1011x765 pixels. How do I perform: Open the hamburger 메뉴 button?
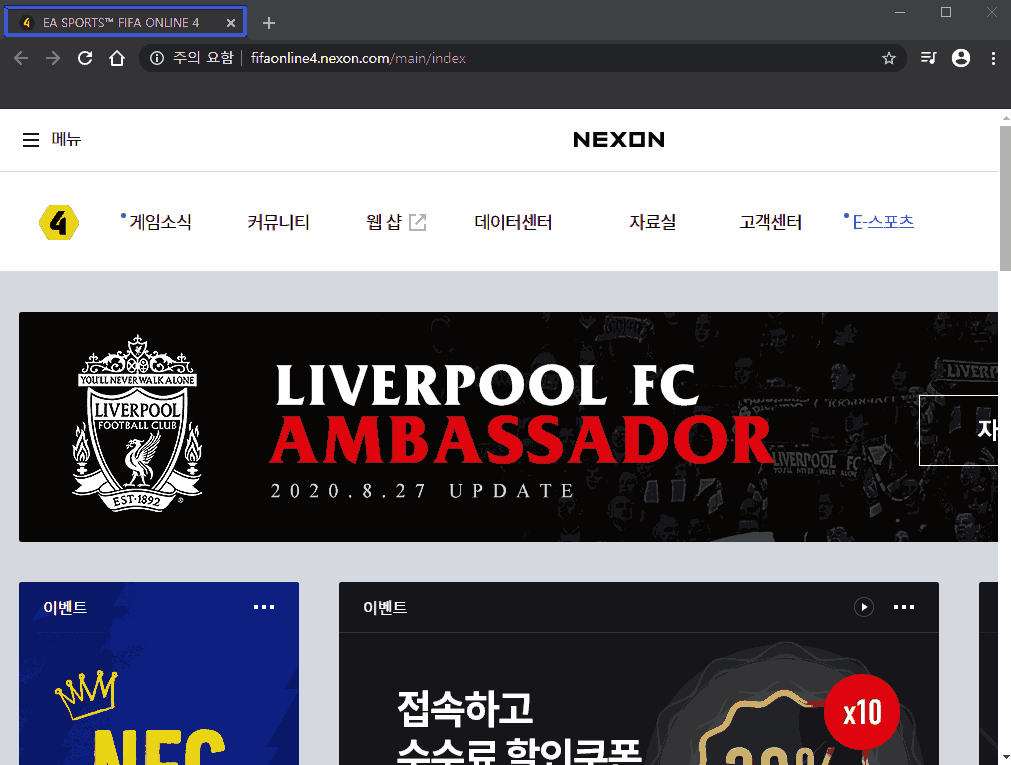coord(52,139)
